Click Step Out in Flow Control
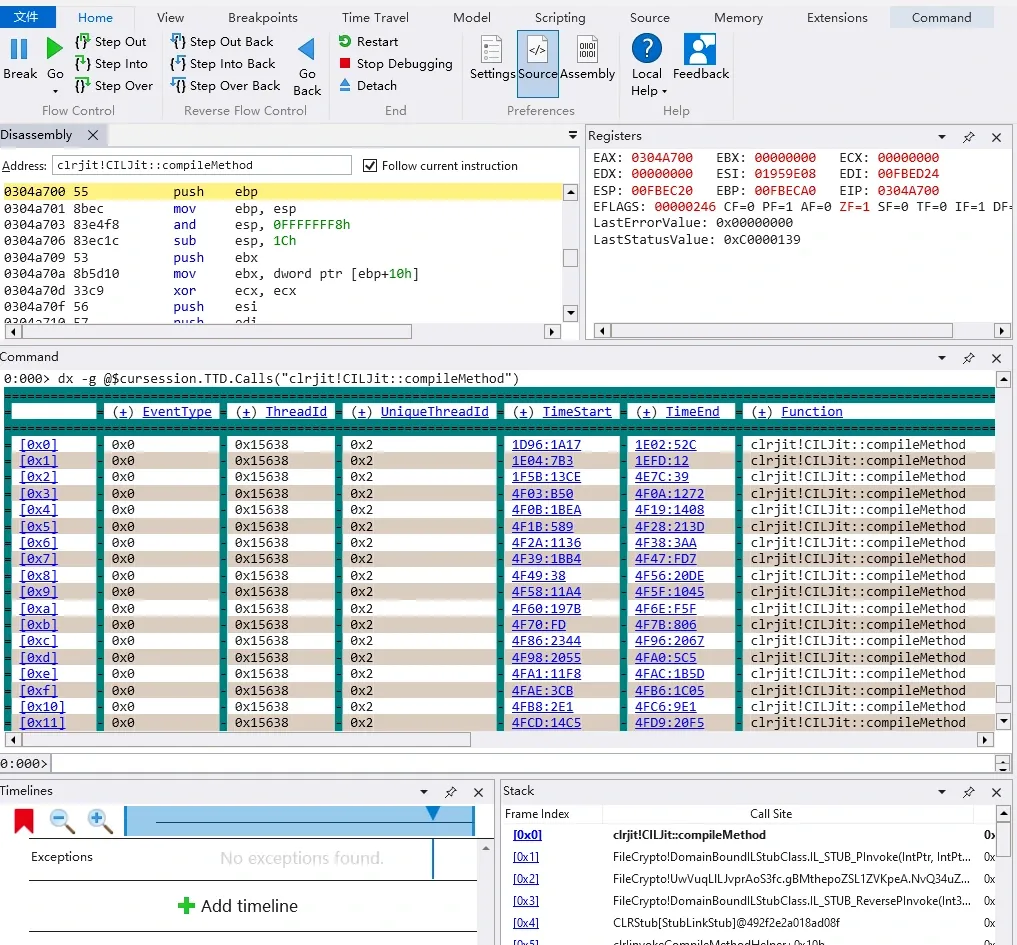The image size is (1017, 945). point(111,42)
